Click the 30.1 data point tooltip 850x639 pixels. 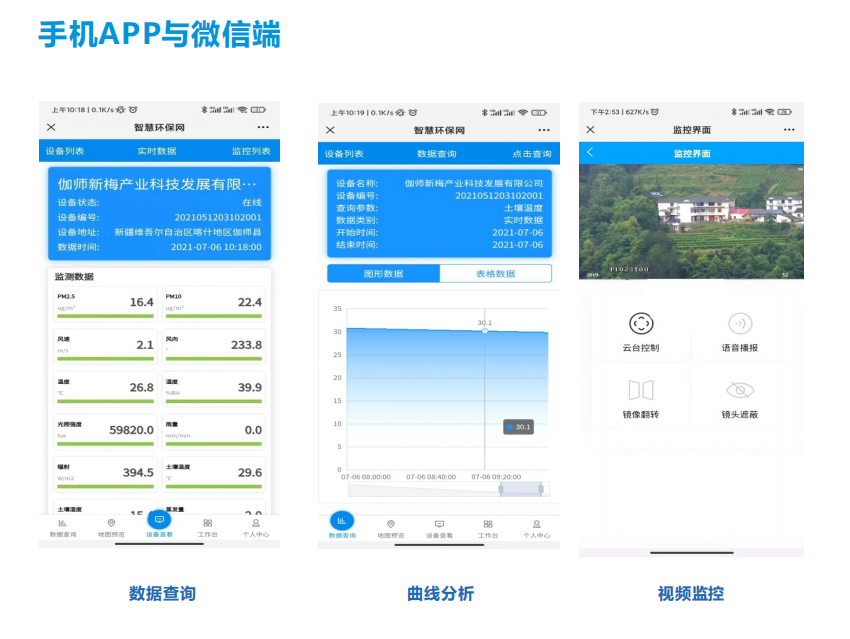tap(518, 425)
